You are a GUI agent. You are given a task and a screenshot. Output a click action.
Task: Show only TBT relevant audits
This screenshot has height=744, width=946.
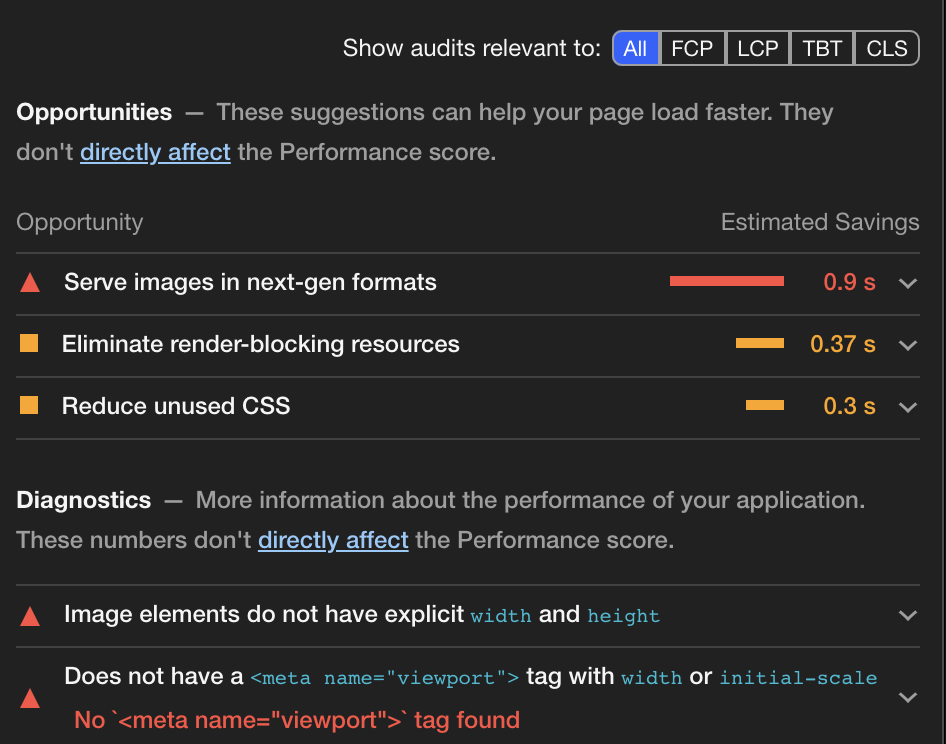(x=822, y=48)
